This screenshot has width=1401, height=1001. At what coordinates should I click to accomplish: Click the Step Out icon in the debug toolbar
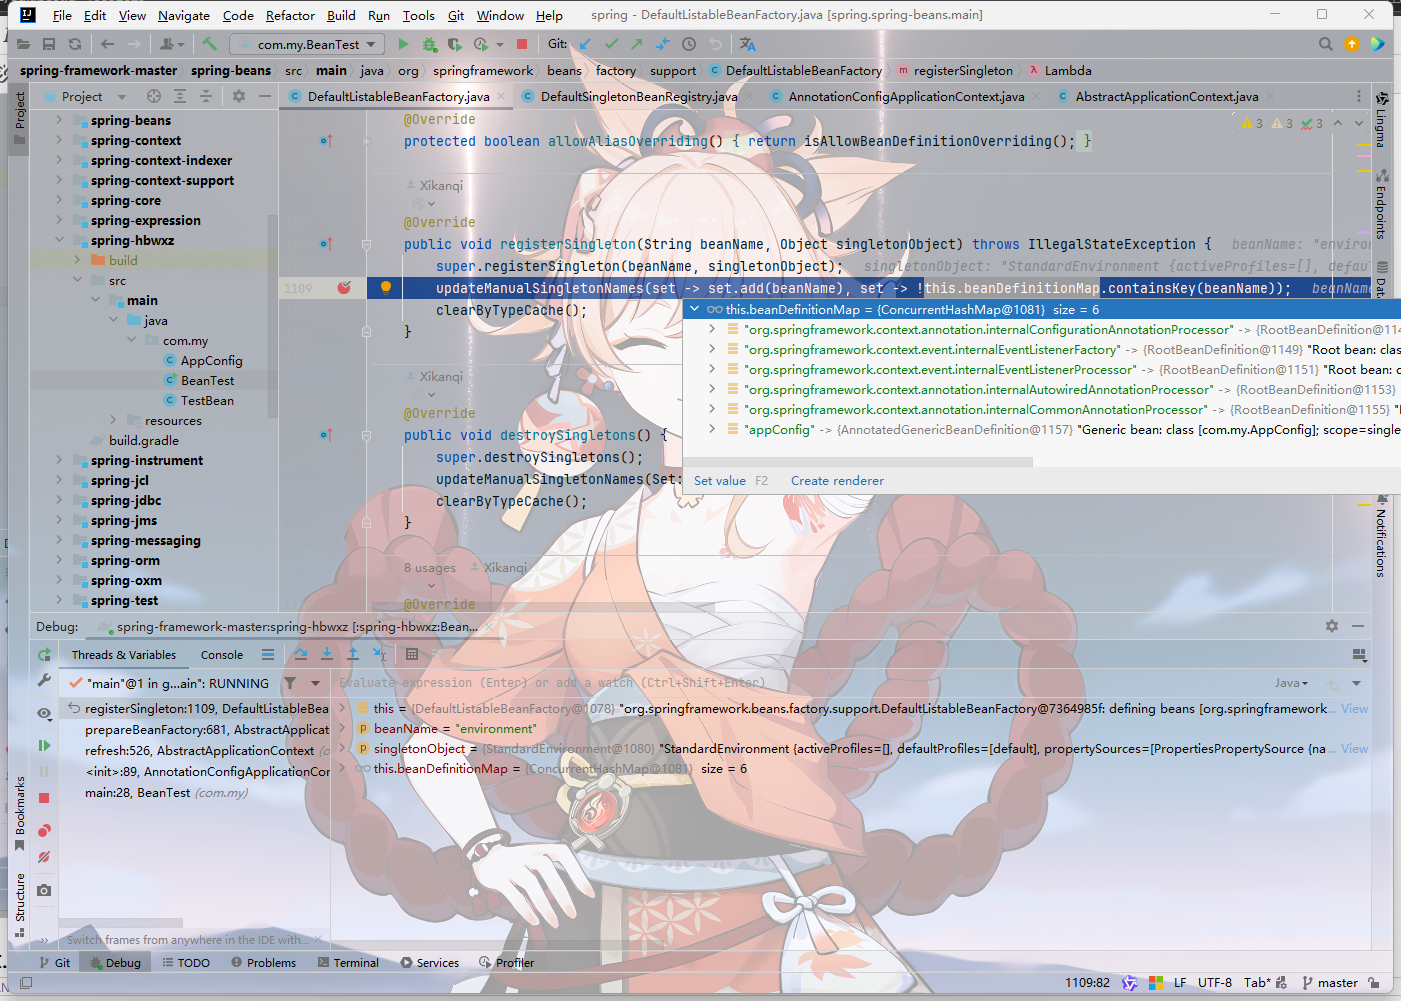pyautogui.click(x=352, y=654)
